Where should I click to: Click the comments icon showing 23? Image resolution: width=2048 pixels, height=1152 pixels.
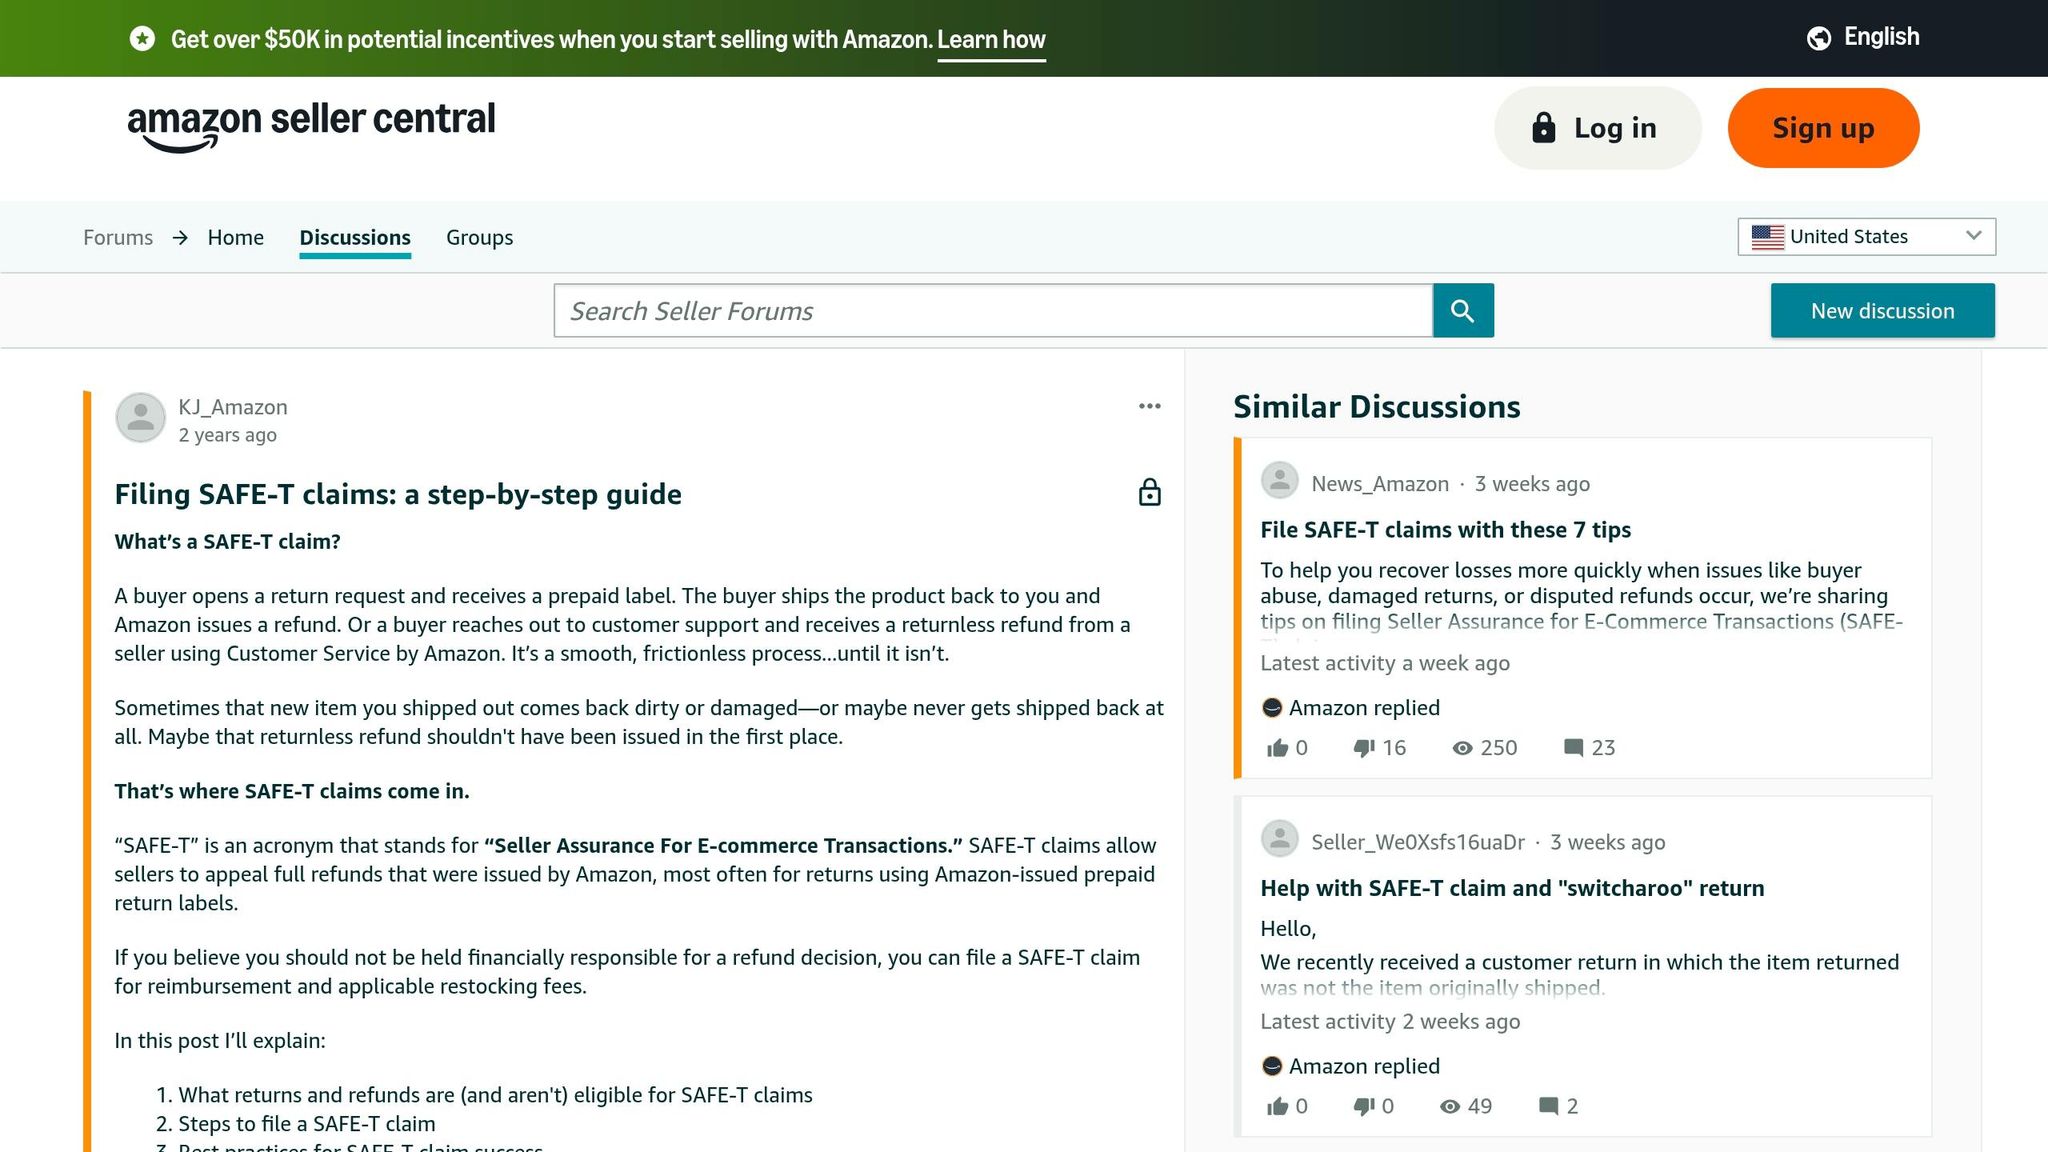1573,748
